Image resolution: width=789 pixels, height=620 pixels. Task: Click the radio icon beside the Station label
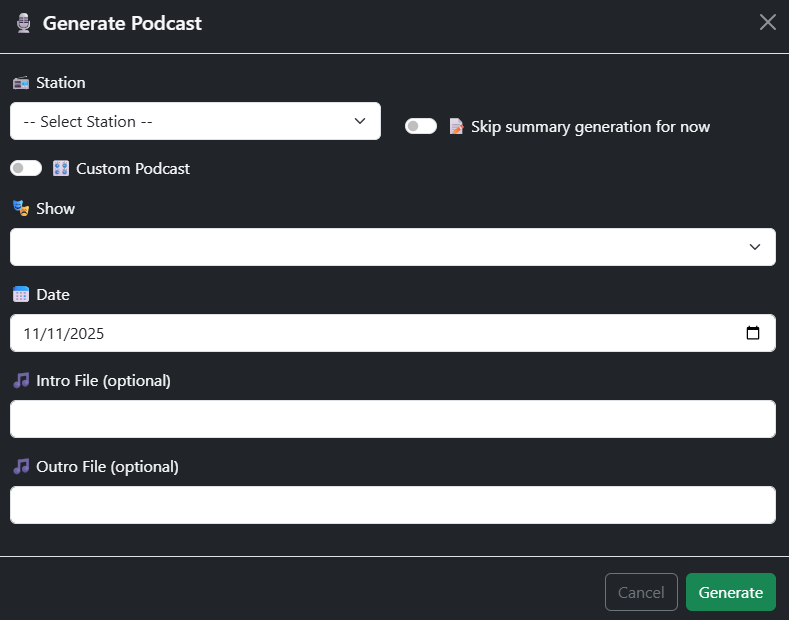[21, 83]
